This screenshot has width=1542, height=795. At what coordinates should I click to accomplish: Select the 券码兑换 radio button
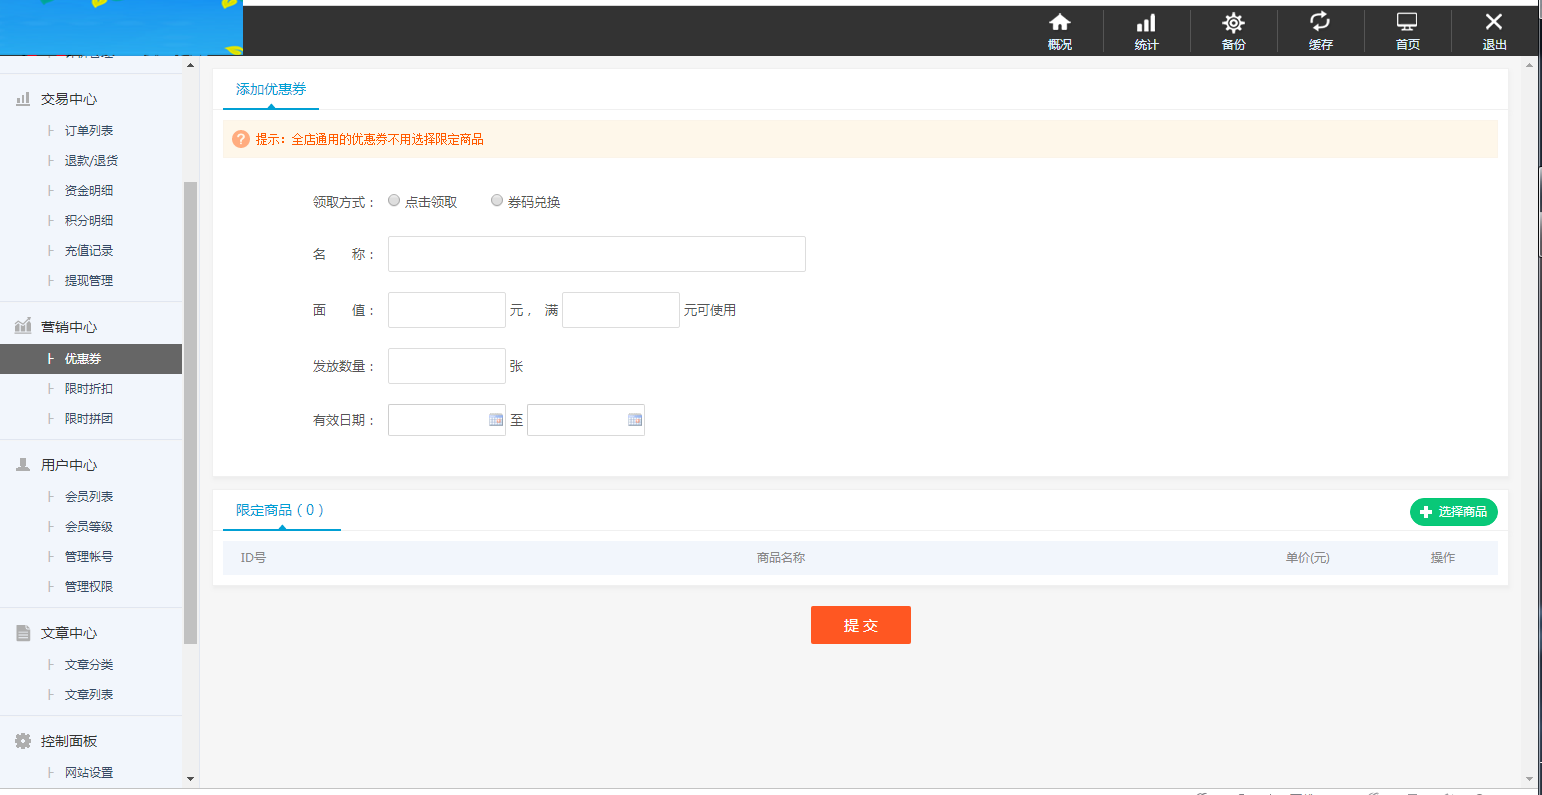pos(497,200)
